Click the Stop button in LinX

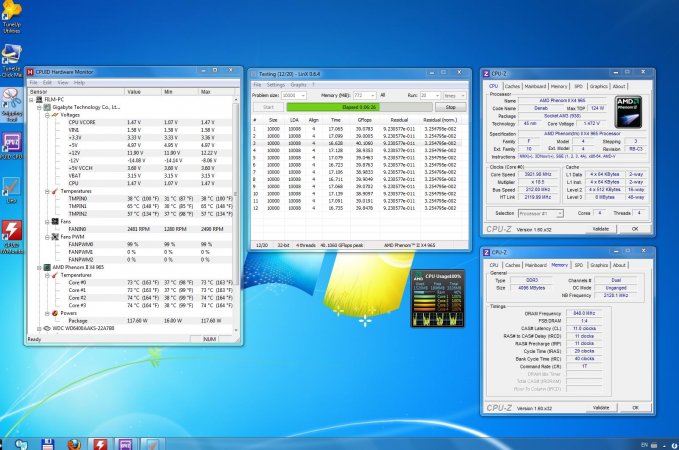(450, 107)
